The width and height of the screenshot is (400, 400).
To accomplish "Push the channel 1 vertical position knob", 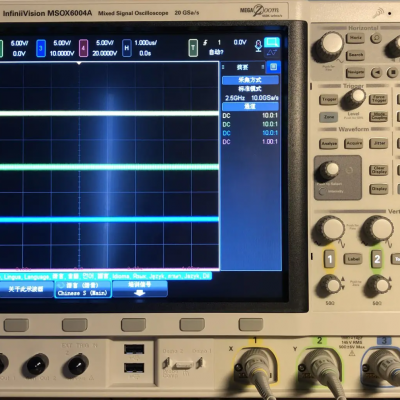I will click(x=330, y=286).
